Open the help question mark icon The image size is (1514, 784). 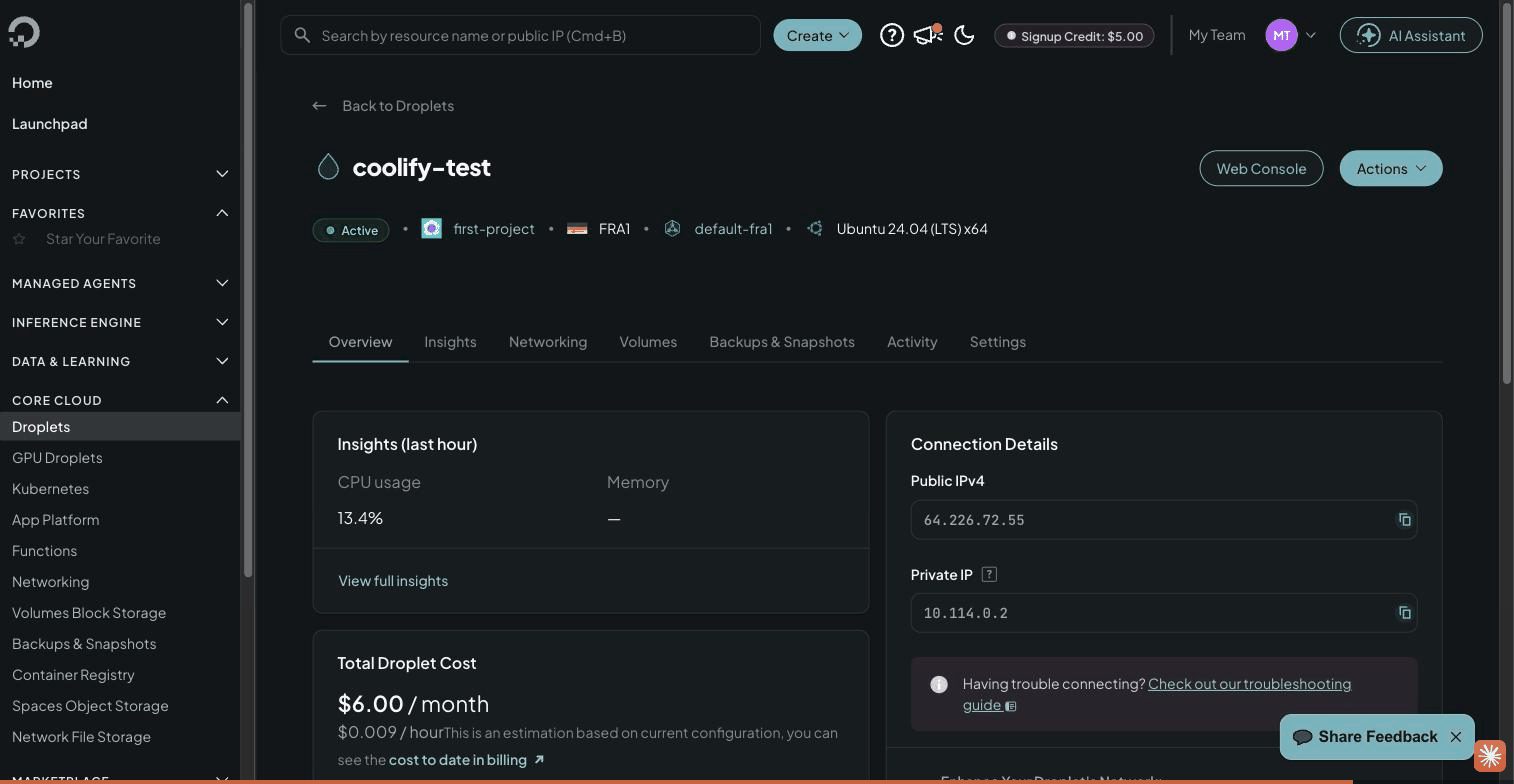892,35
